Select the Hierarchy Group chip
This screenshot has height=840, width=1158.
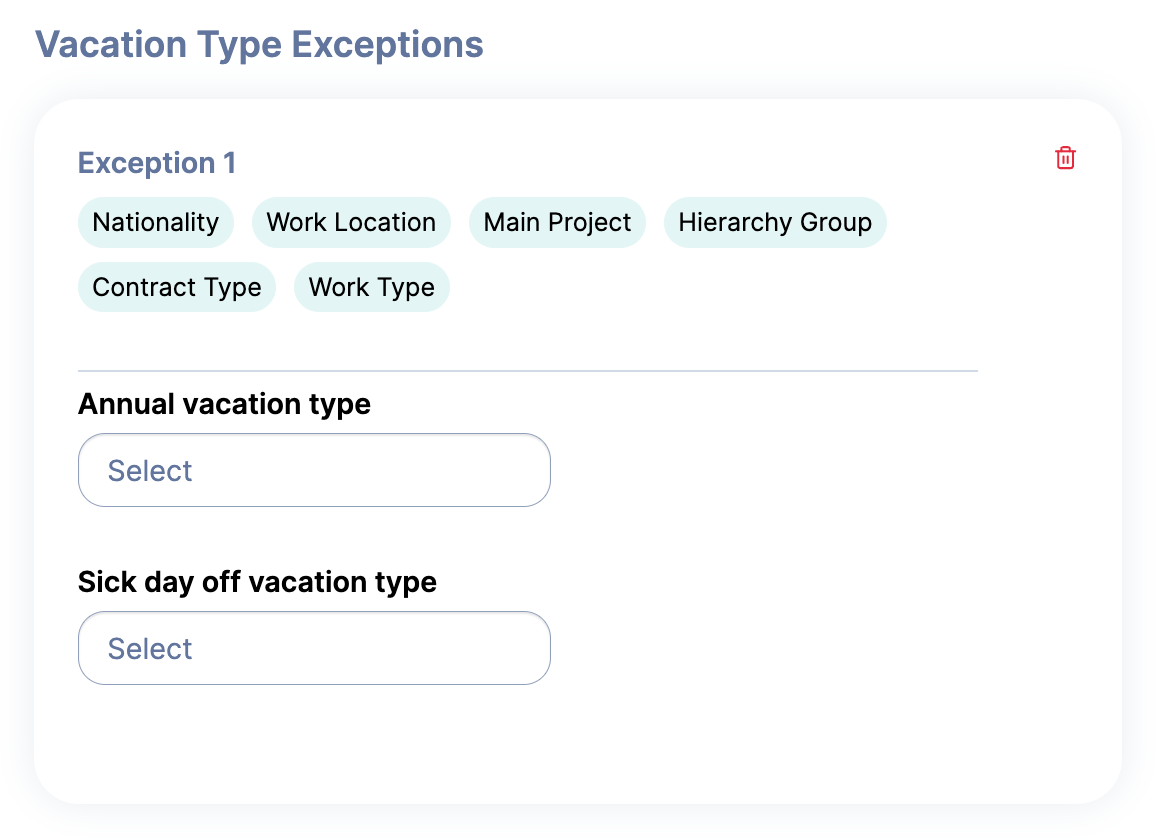pos(775,222)
